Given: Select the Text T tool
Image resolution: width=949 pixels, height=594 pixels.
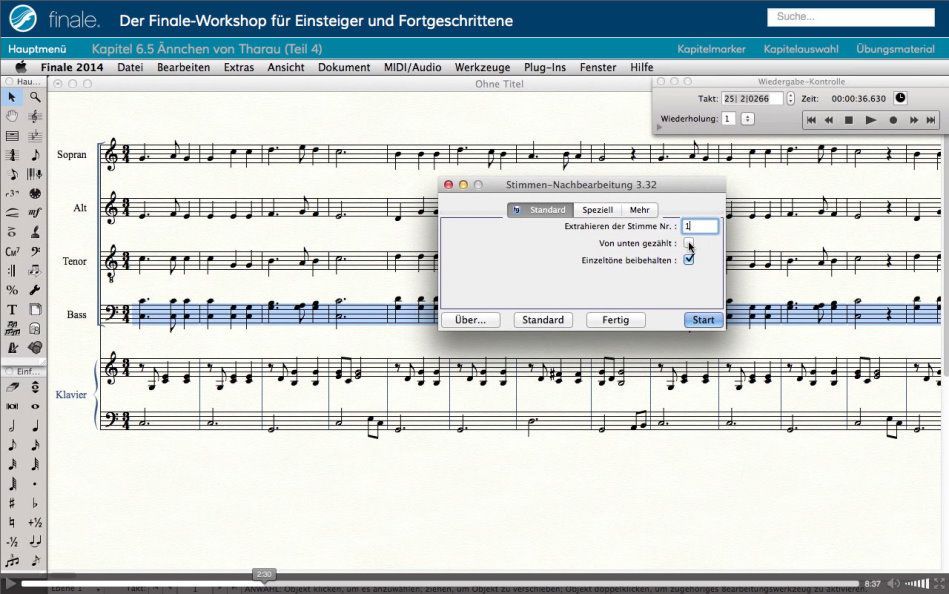Looking at the screenshot, I should point(12,309).
